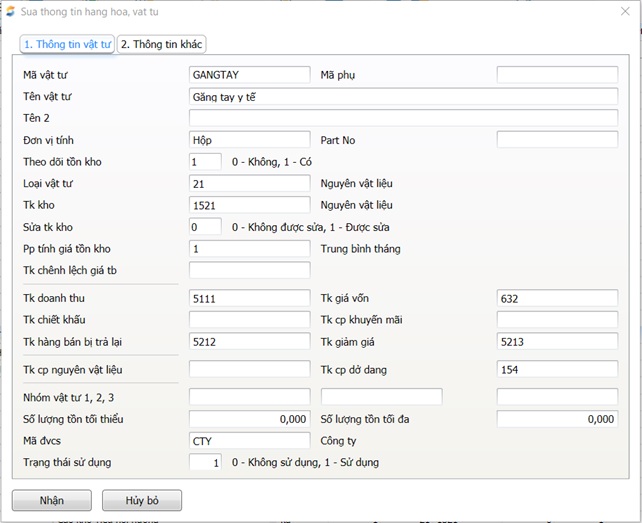Edit the Tk giá vốn field

point(557,298)
